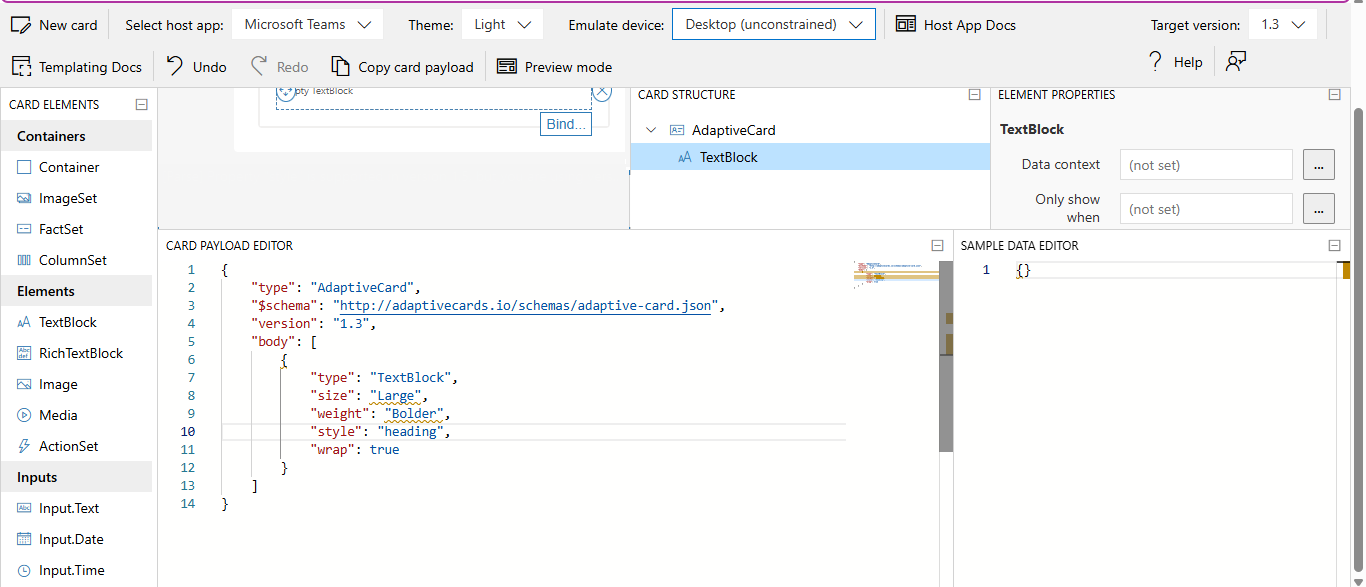
Task: Collapse the AdaptiveCard tree node
Action: 652,130
